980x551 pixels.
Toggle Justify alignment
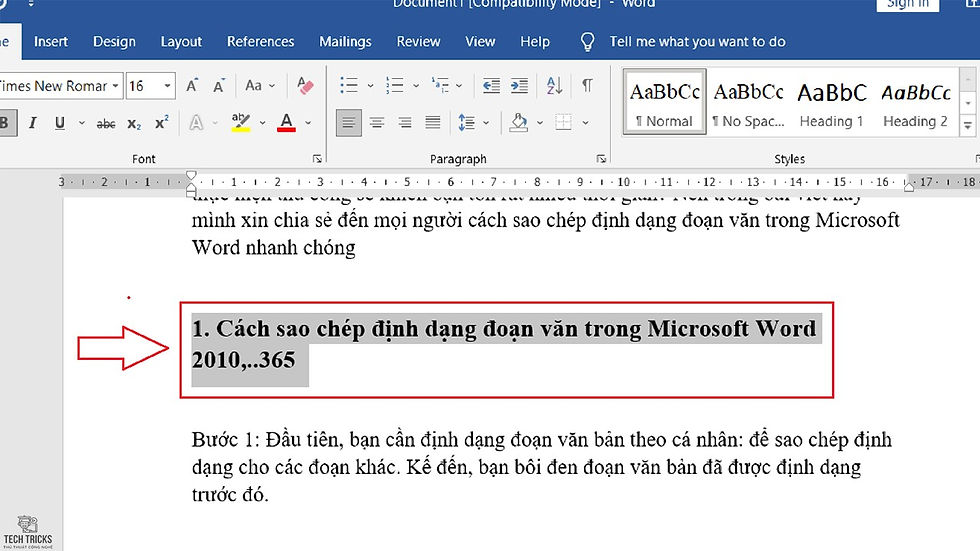click(433, 122)
